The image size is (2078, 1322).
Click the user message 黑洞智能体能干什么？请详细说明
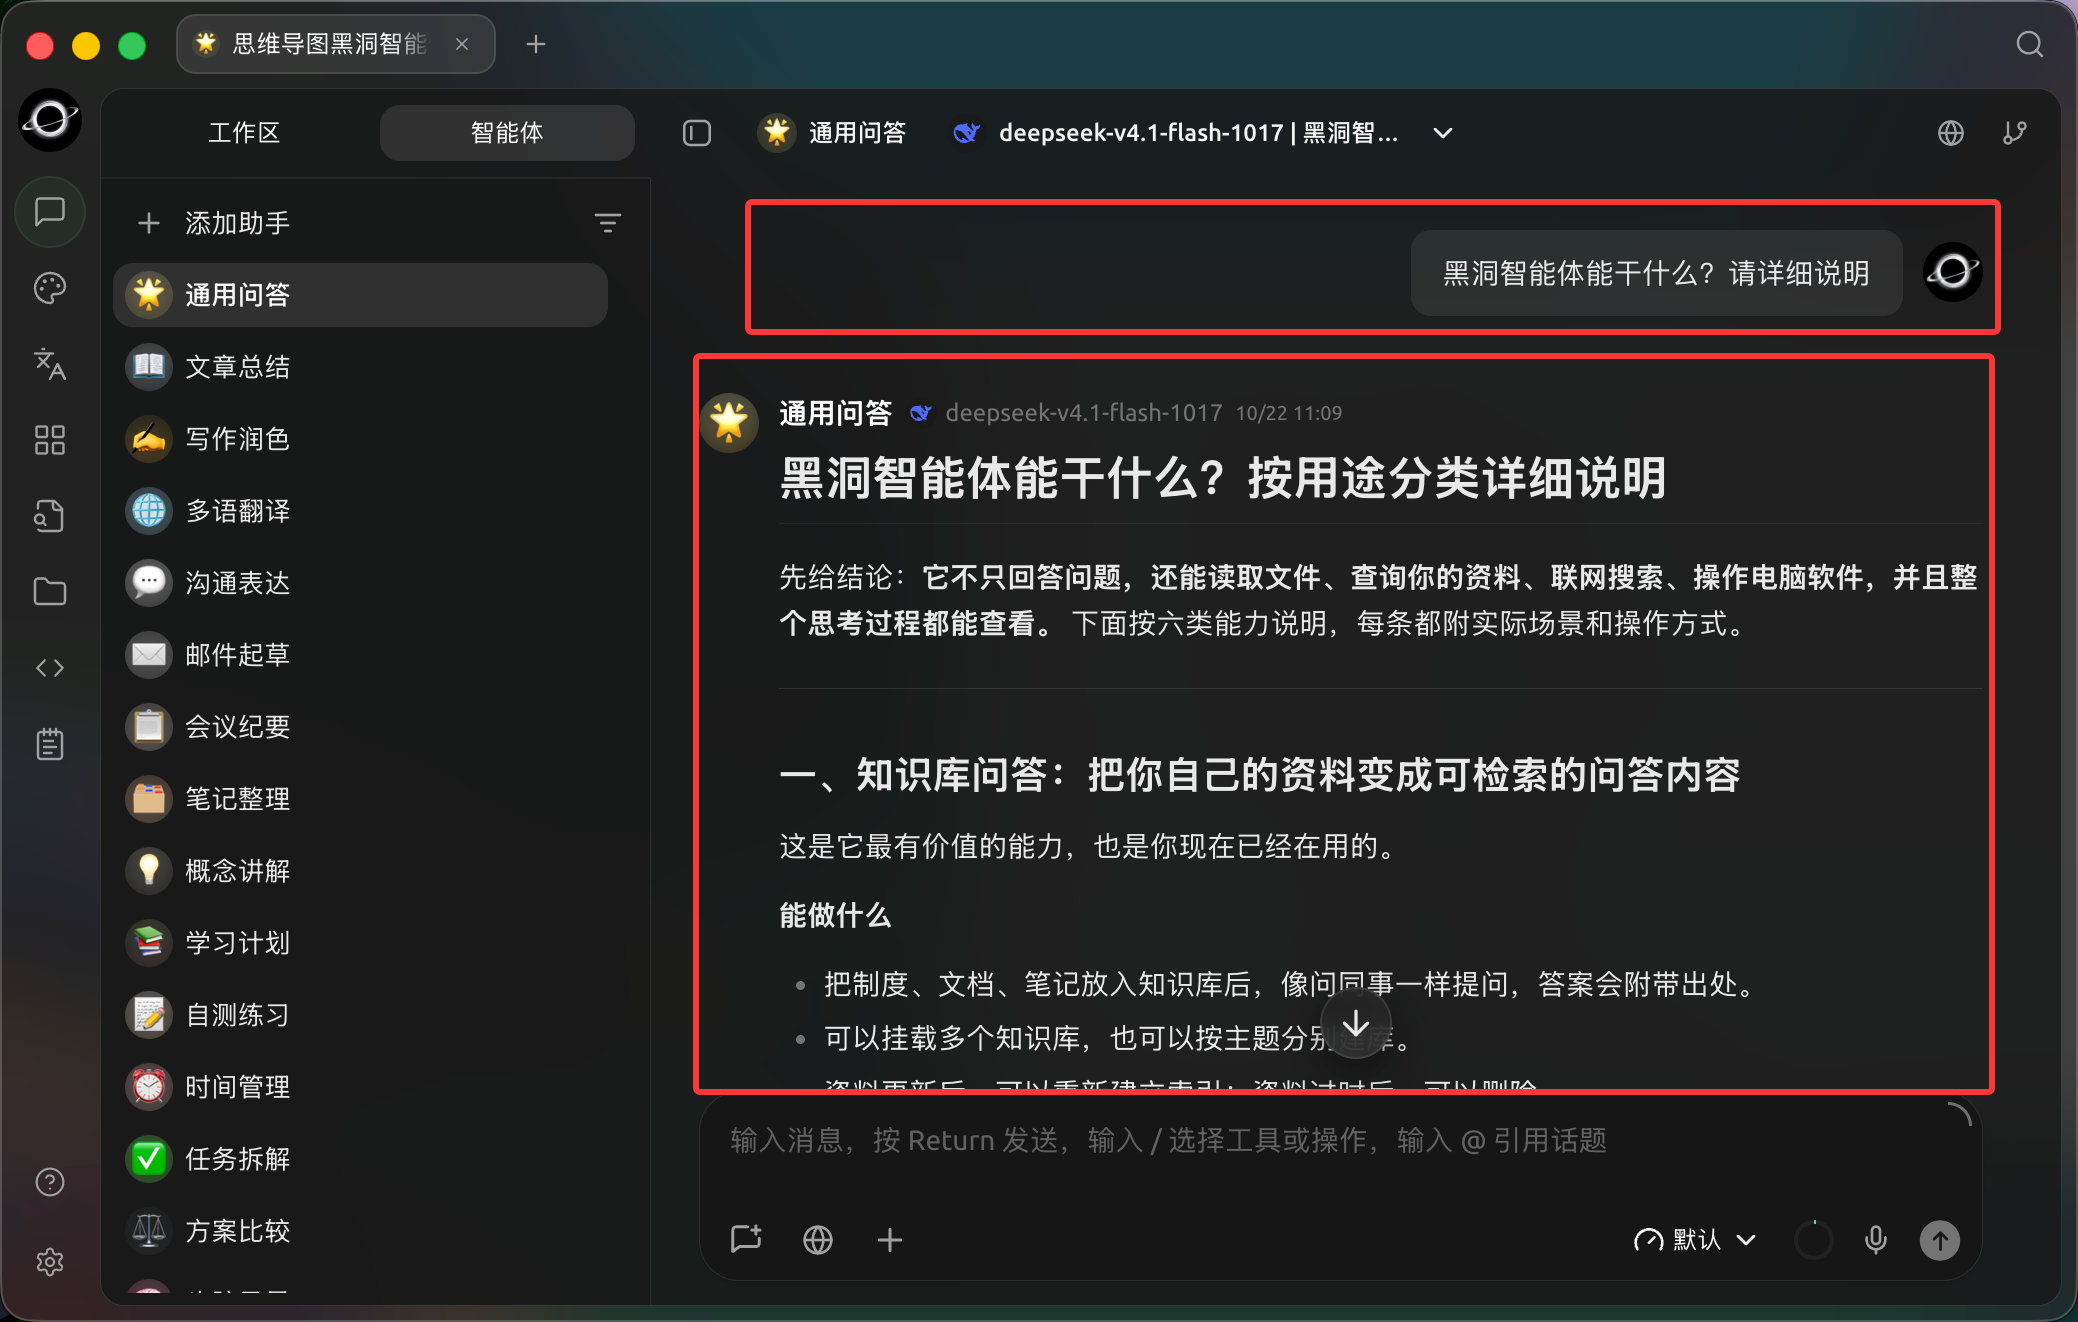1656,273
